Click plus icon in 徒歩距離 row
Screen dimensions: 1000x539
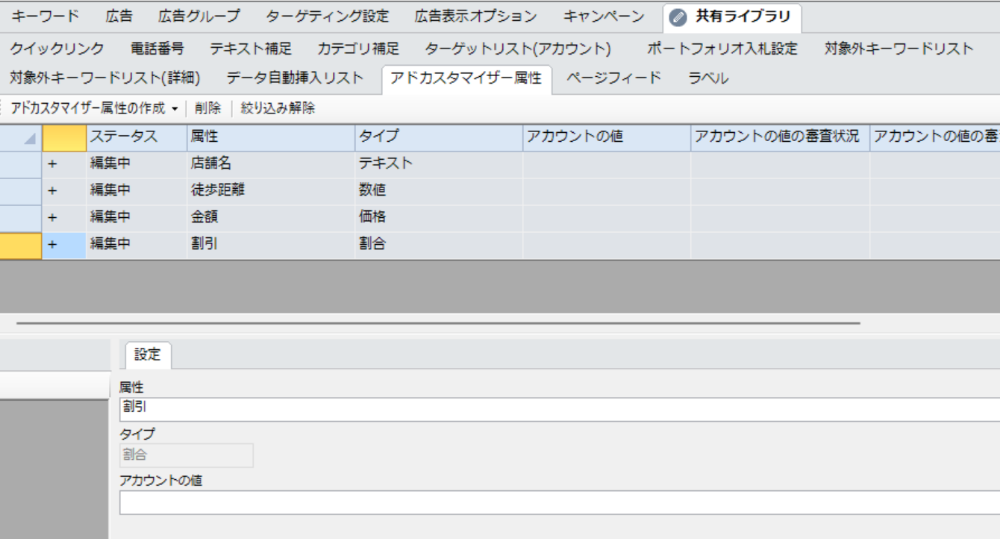coord(52,190)
